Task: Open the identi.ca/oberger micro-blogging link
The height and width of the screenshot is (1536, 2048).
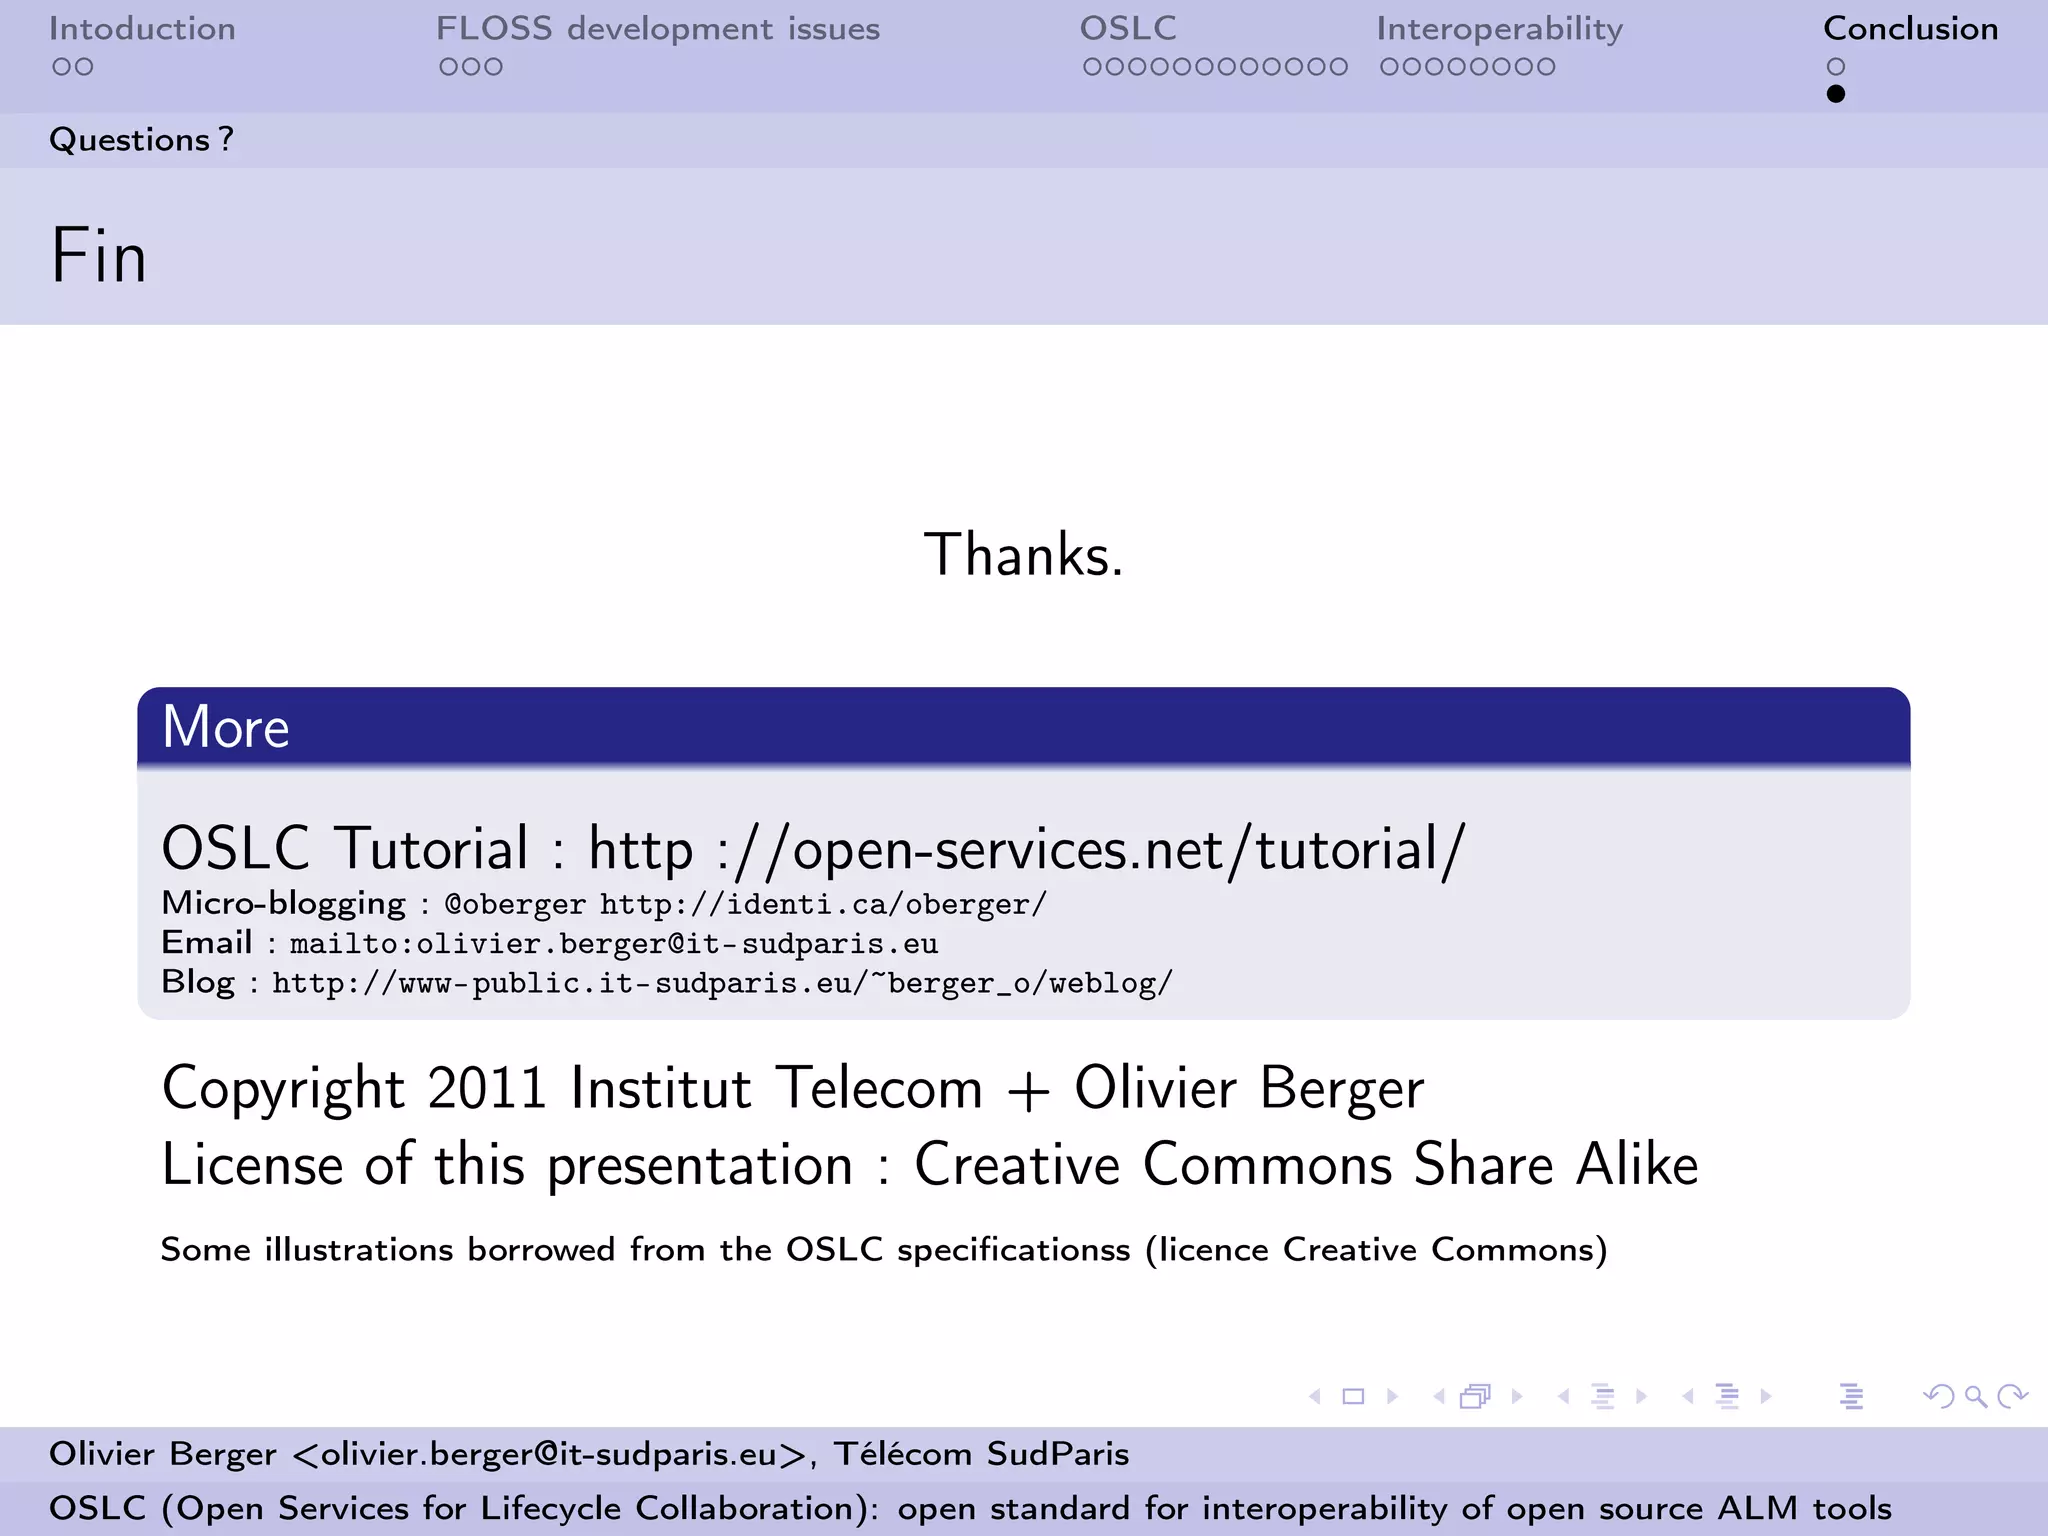Action: pos(823,905)
